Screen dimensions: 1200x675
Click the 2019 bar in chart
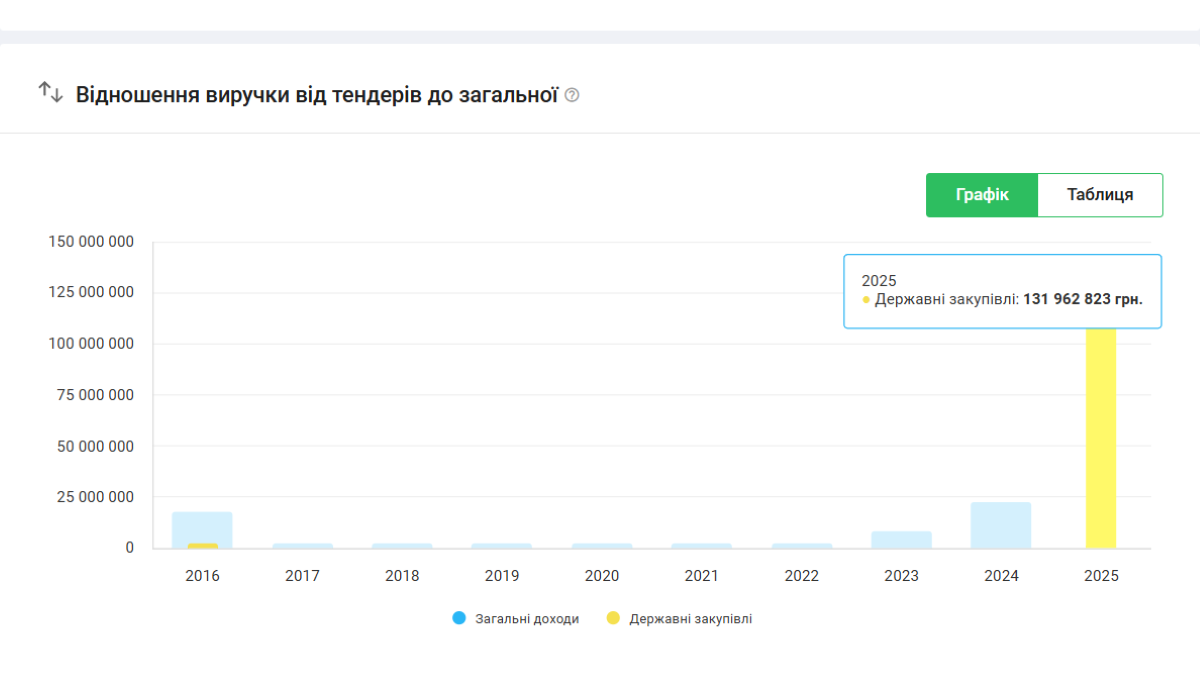pos(502,545)
